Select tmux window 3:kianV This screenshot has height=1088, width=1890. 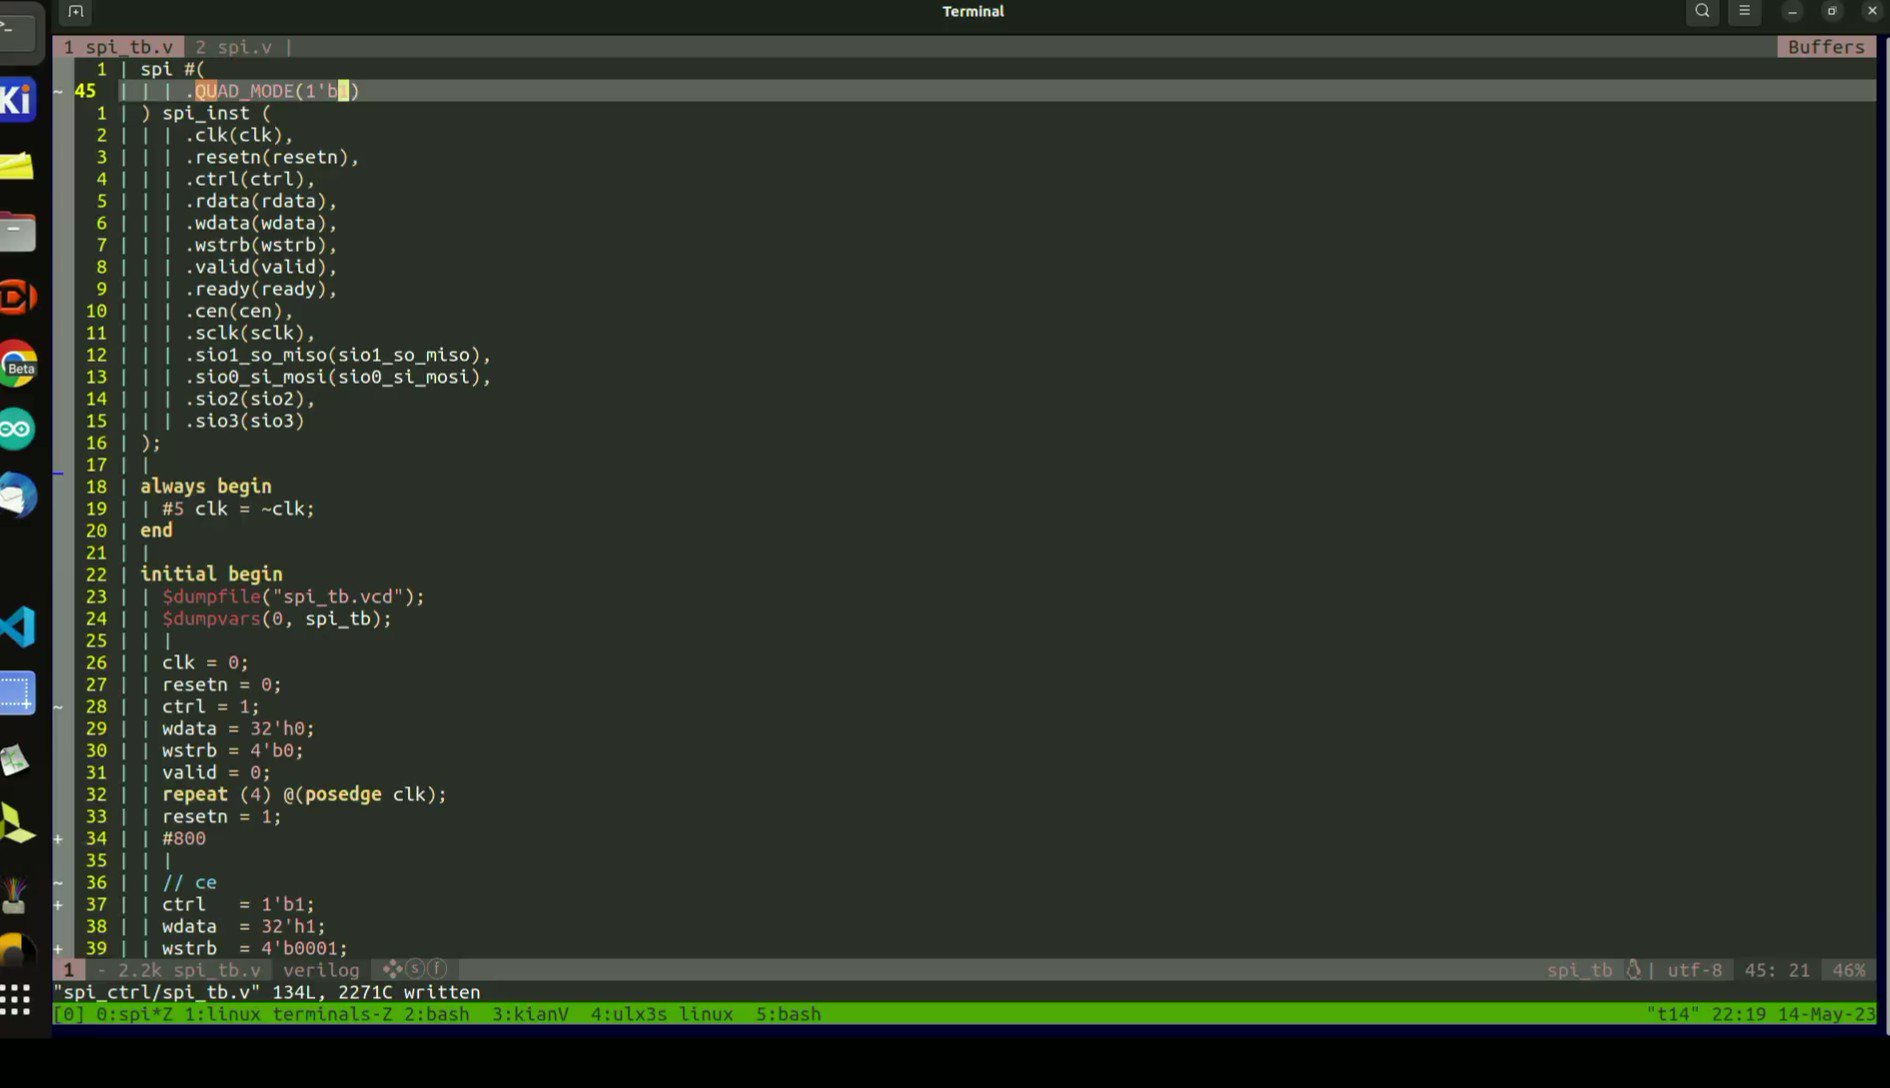pos(530,1014)
